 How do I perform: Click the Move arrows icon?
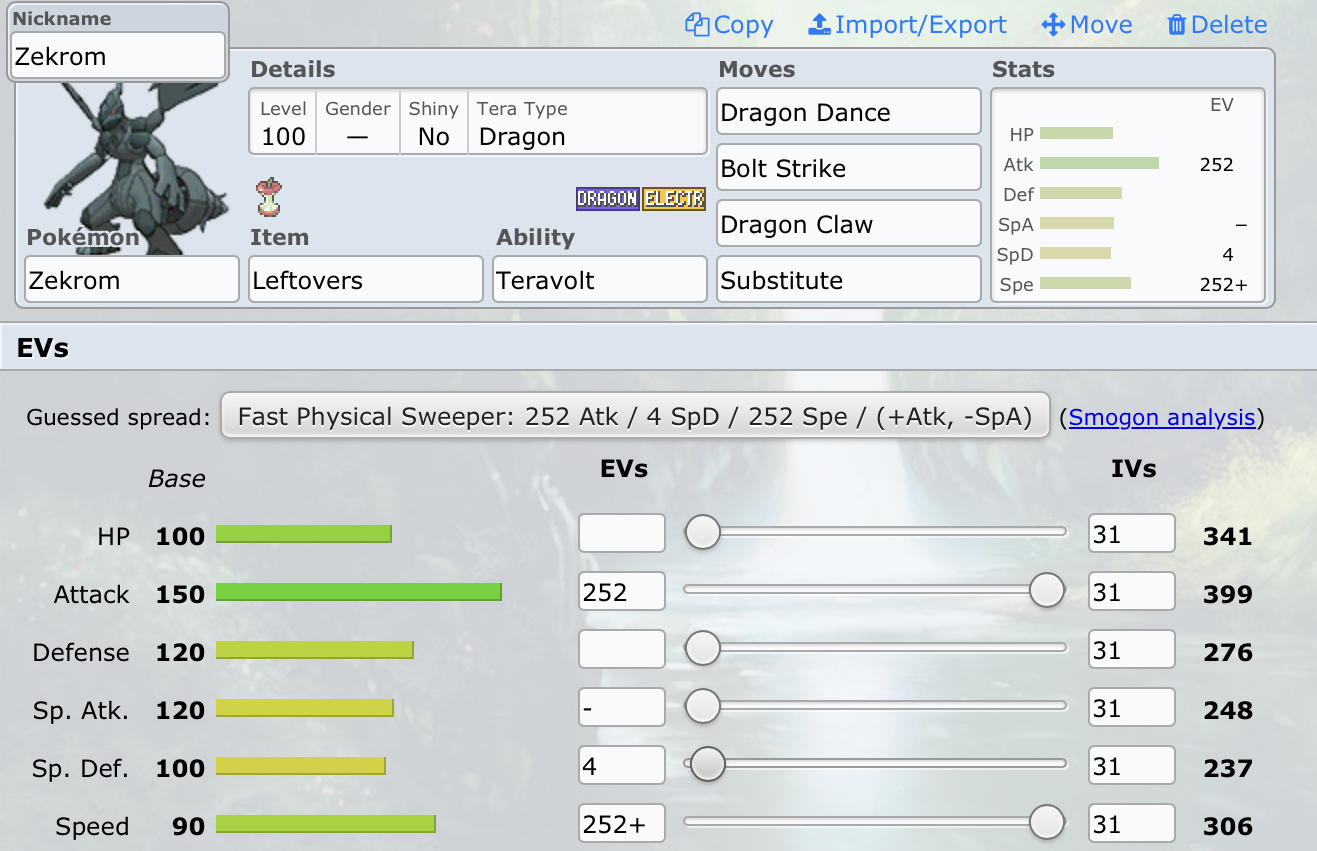tap(1053, 25)
